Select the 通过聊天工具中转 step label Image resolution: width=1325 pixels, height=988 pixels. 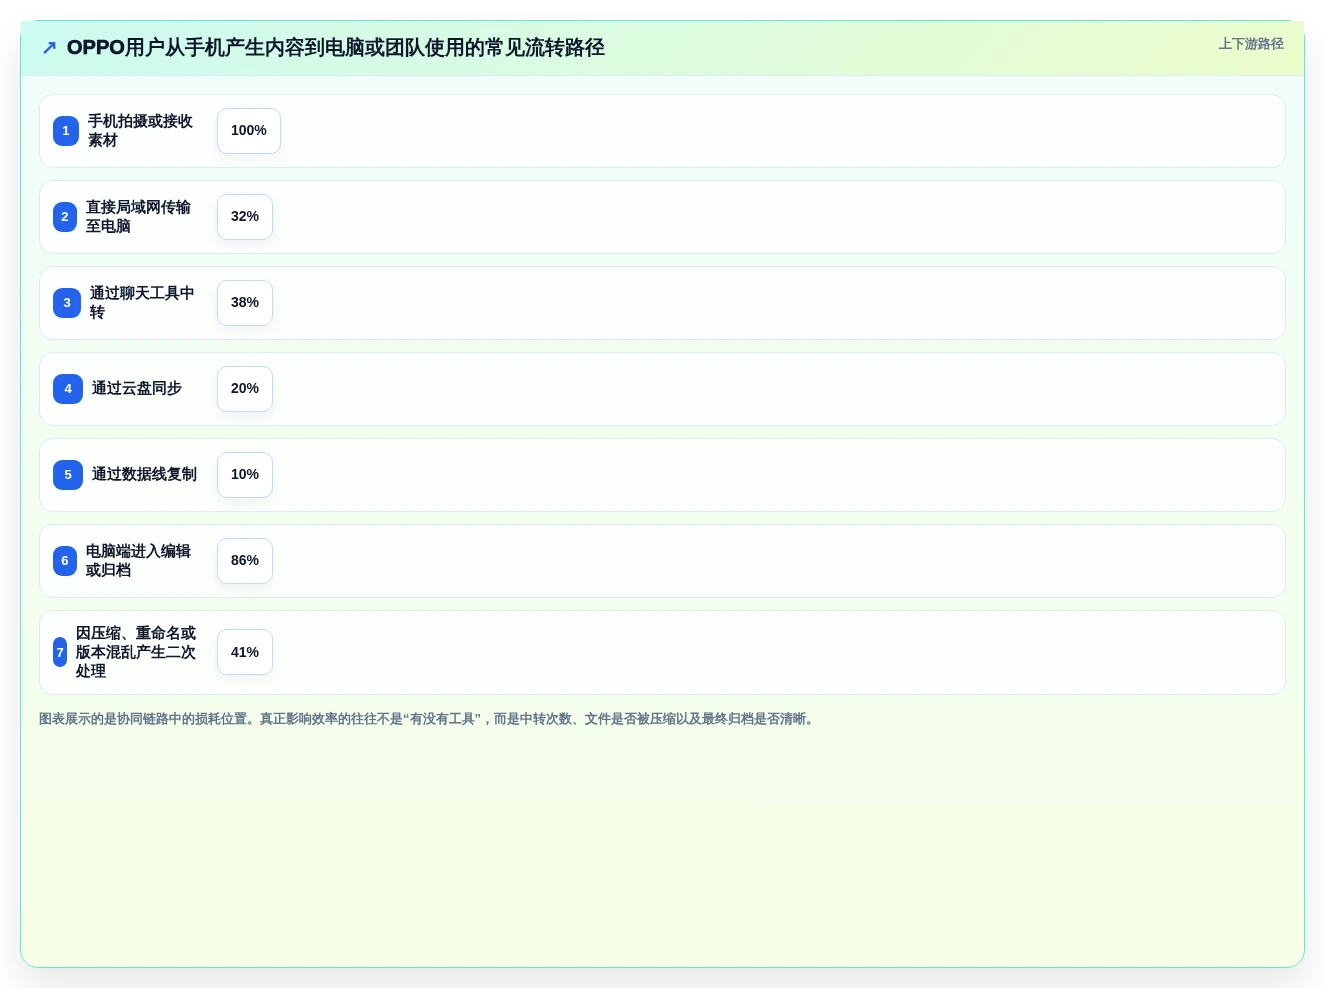pyautogui.click(x=142, y=303)
